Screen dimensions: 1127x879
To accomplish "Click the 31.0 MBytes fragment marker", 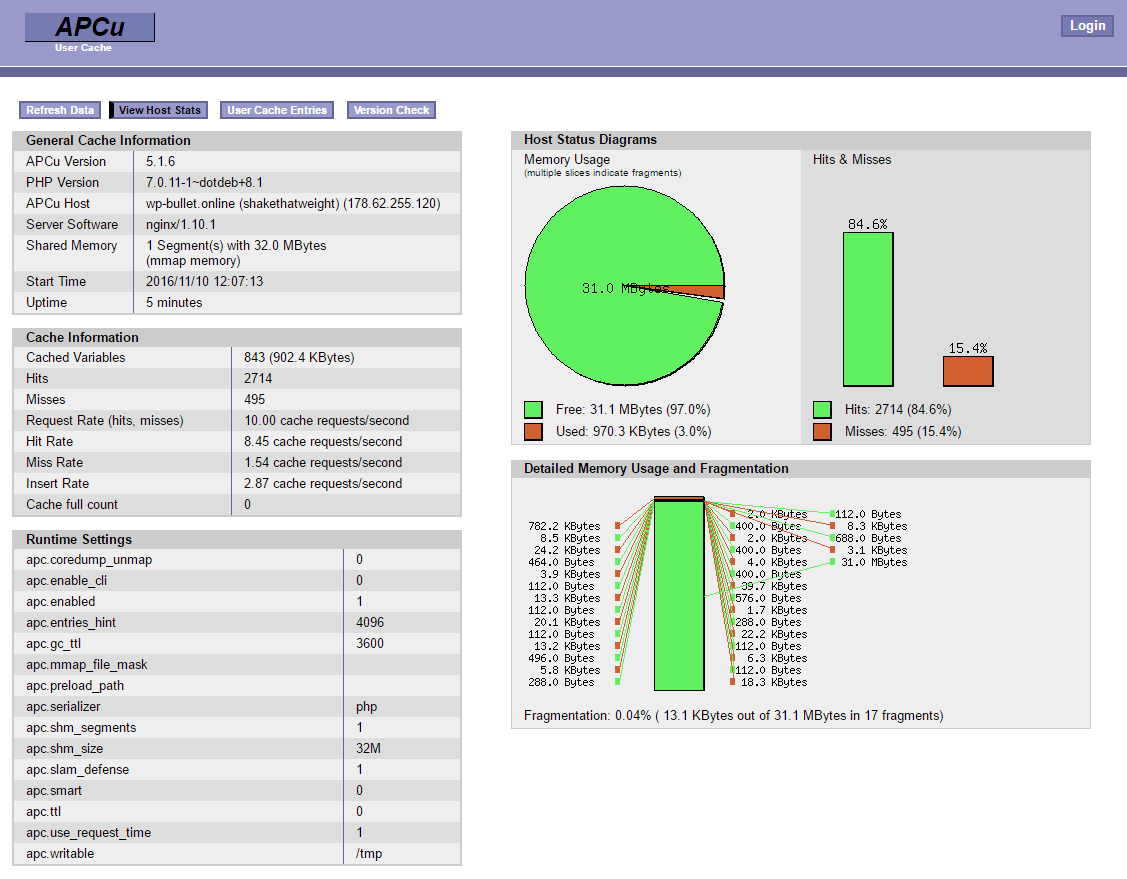I will [832, 562].
